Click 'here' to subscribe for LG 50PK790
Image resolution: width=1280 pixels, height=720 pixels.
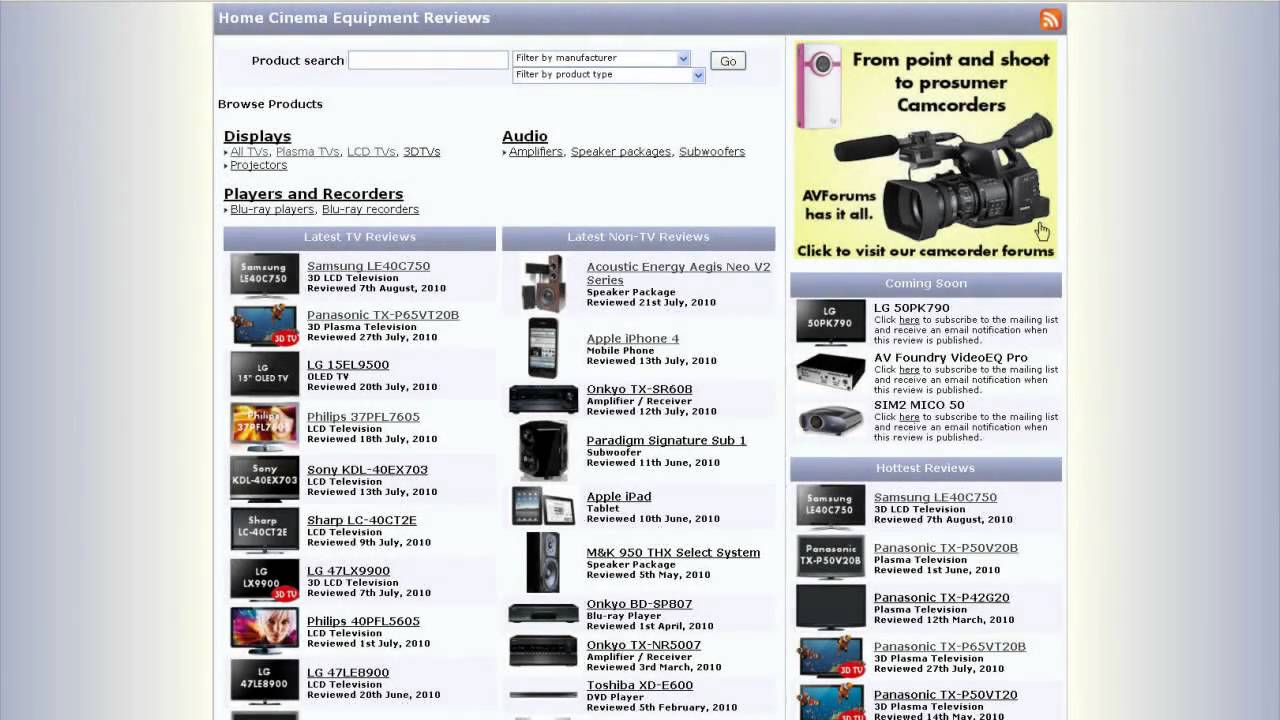pyautogui.click(x=909, y=320)
